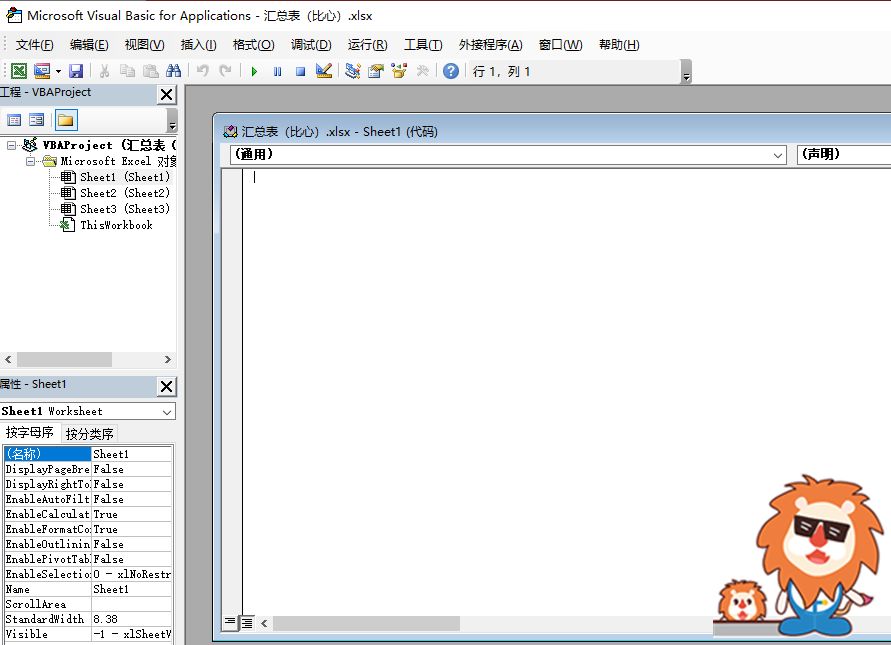Click the DisplayPageBreaks False value
The width and height of the screenshot is (891, 645).
[131, 469]
